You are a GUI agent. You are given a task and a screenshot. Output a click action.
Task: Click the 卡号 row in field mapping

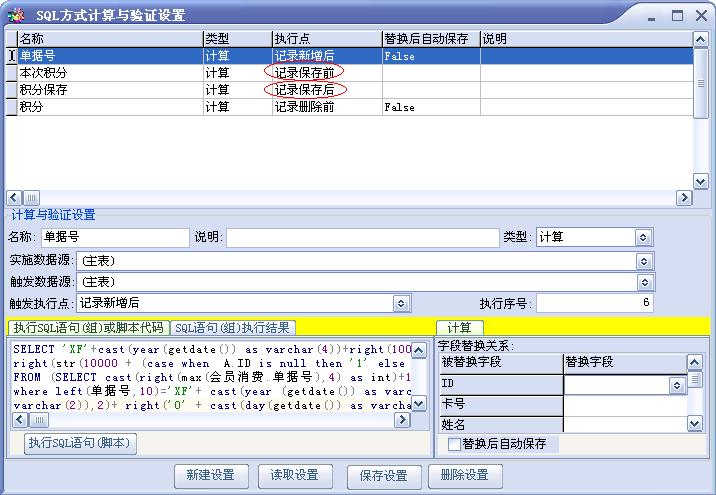(563, 405)
